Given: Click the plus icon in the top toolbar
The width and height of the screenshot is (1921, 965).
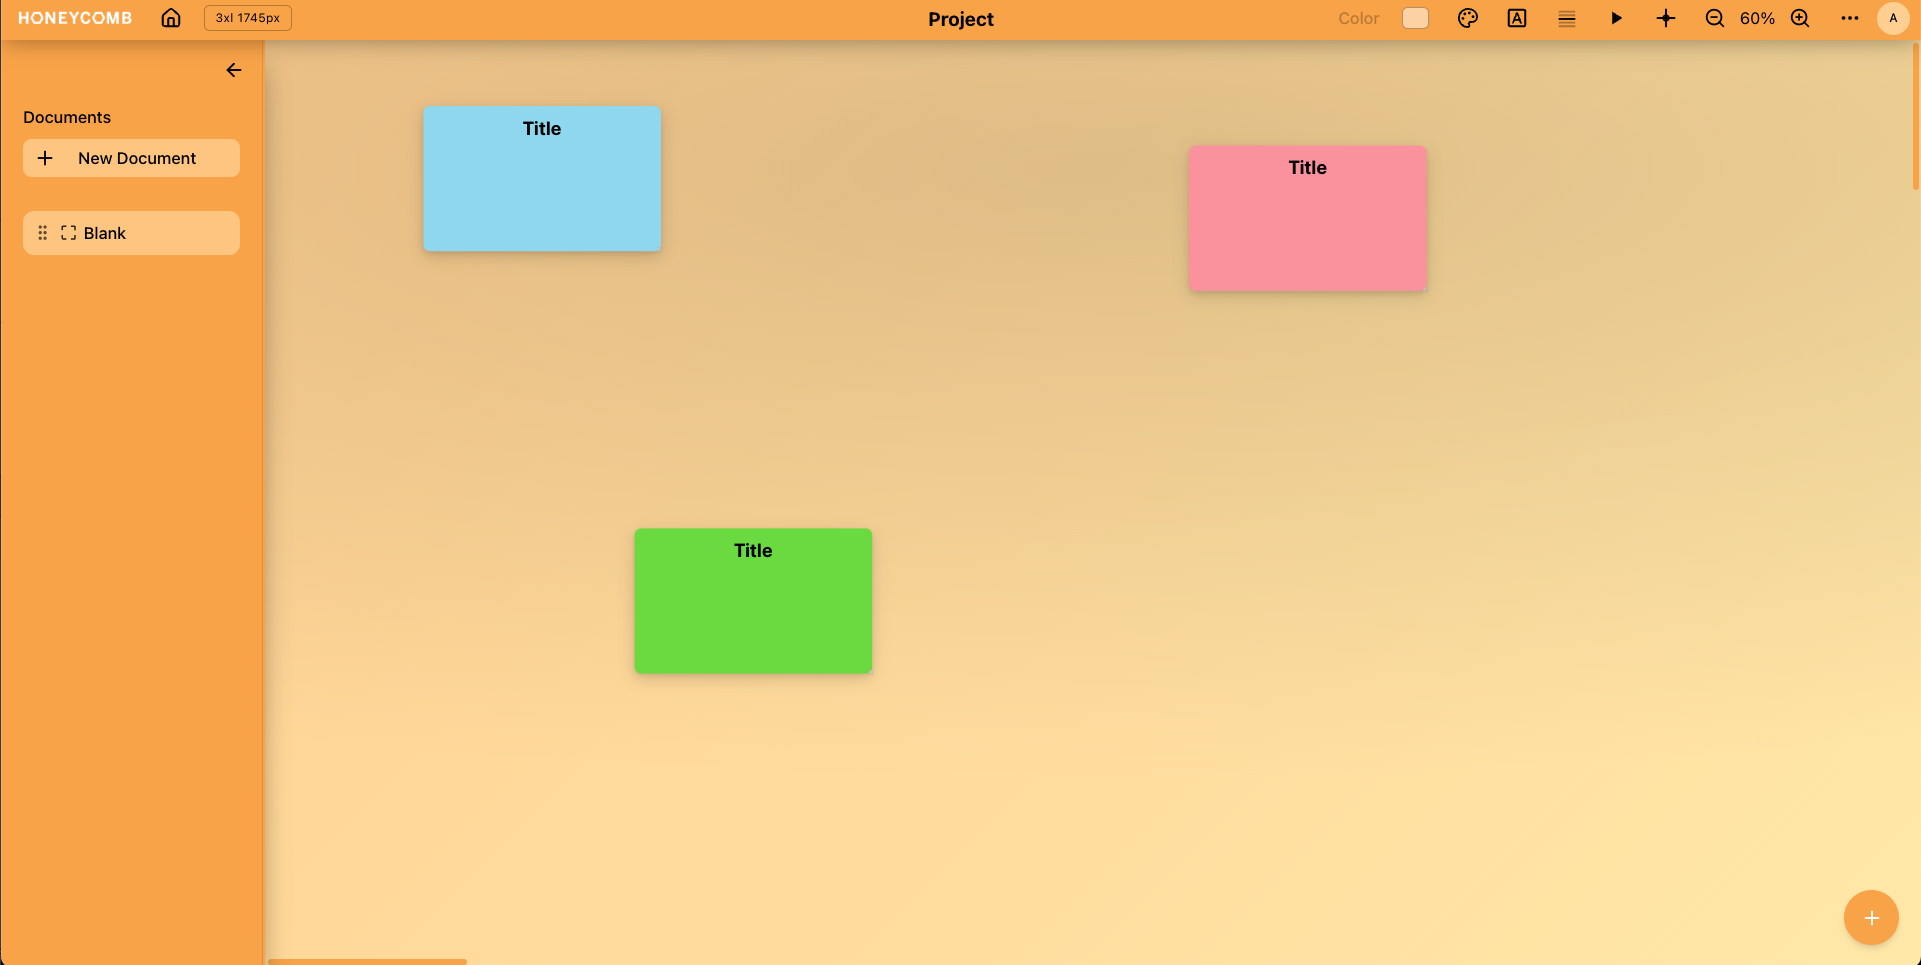Looking at the screenshot, I should [1665, 18].
